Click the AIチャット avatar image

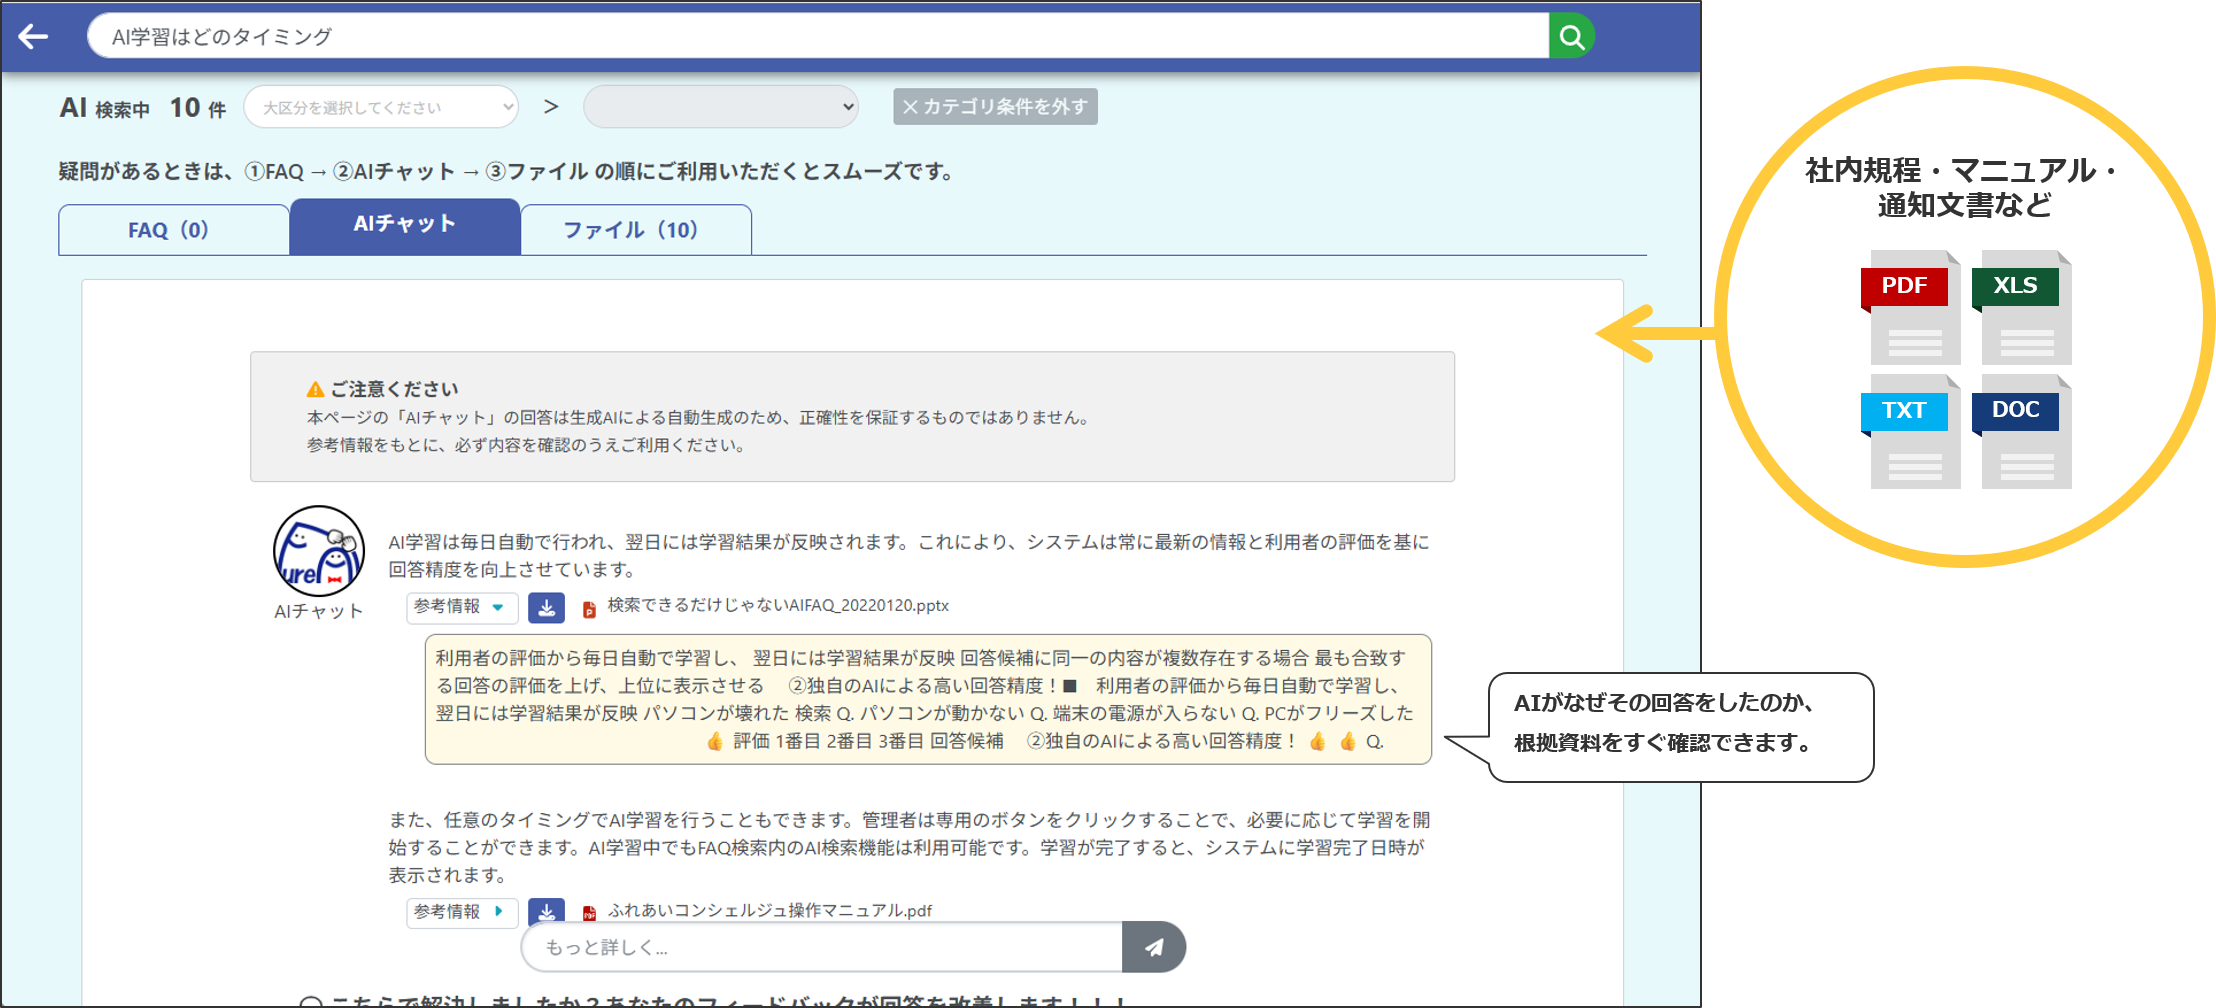tap(319, 551)
